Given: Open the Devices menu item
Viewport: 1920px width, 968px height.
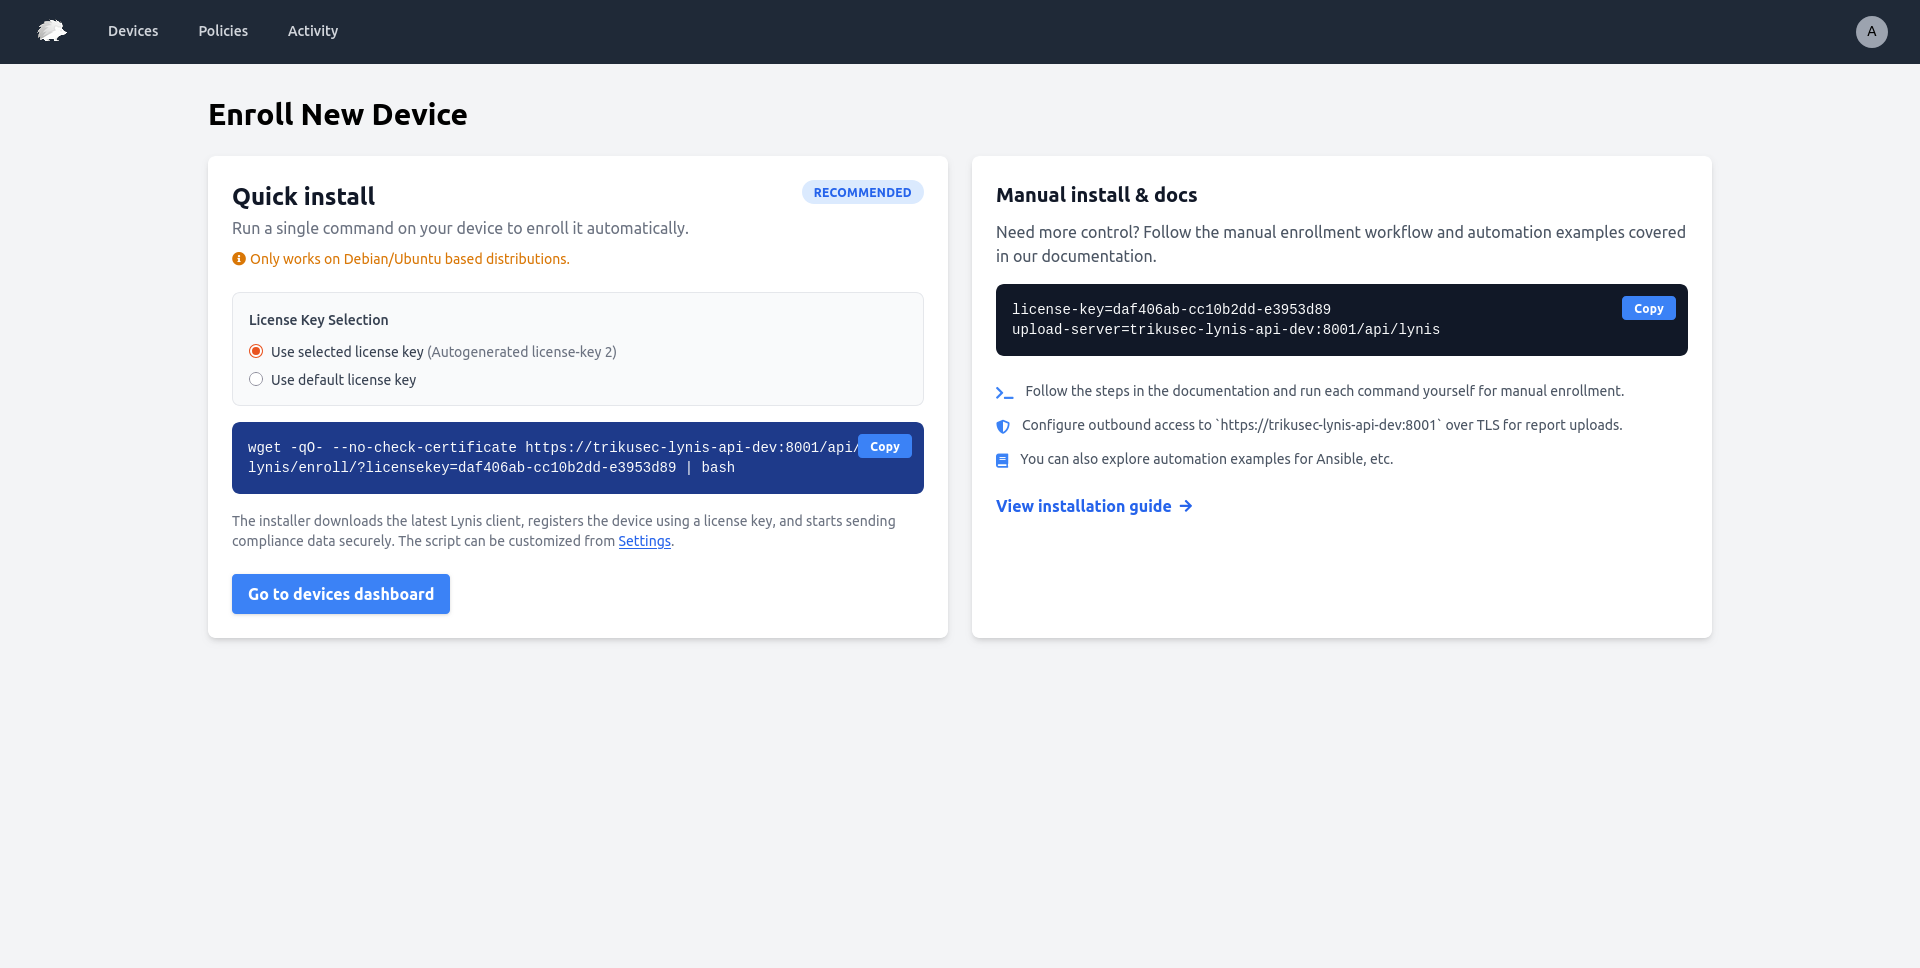Looking at the screenshot, I should [x=133, y=31].
